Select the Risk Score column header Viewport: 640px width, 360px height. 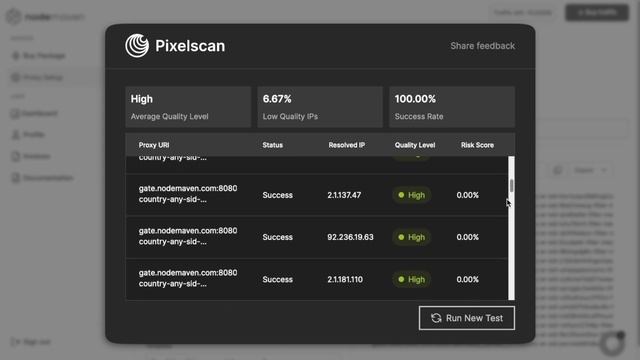[477, 145]
